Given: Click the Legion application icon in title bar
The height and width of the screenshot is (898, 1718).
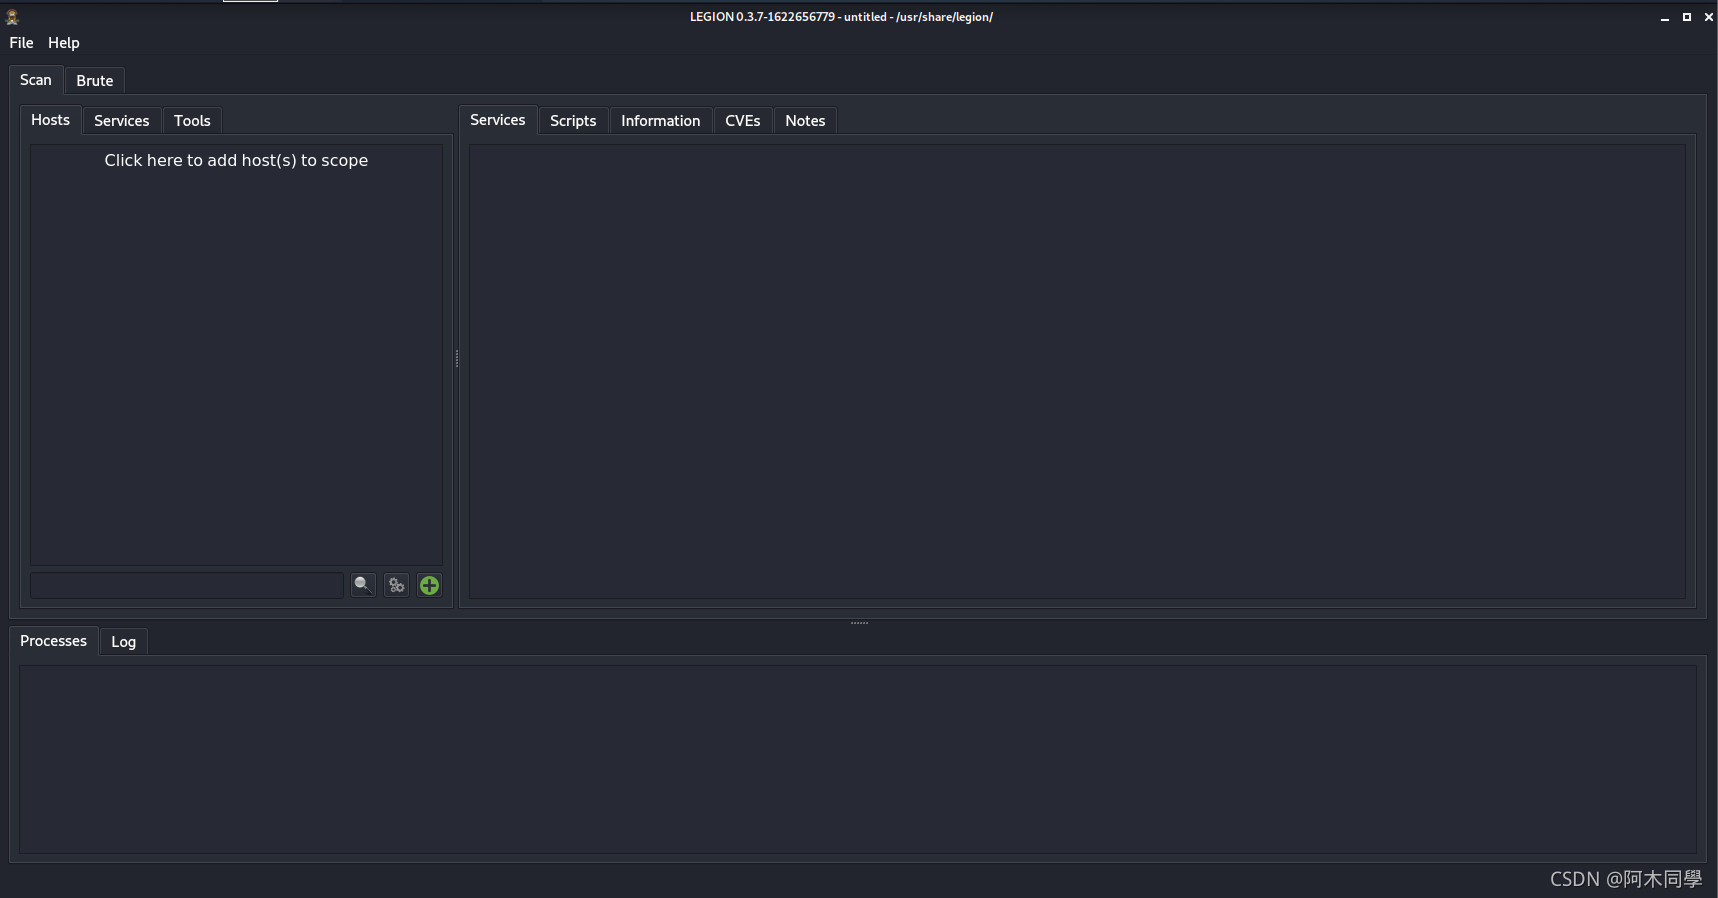Looking at the screenshot, I should [x=12, y=17].
